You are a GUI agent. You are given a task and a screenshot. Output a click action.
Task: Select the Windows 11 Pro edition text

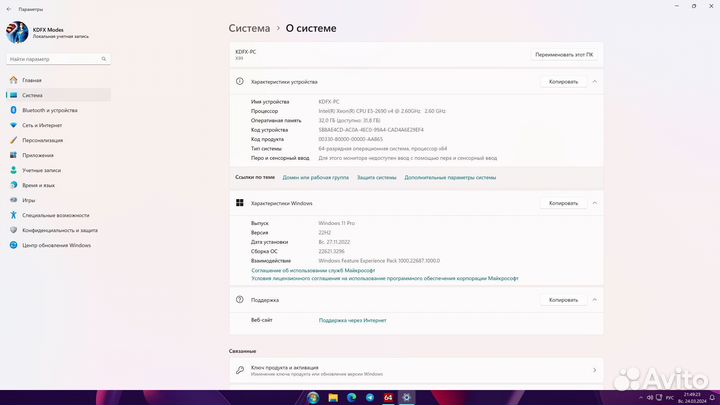[337, 223]
